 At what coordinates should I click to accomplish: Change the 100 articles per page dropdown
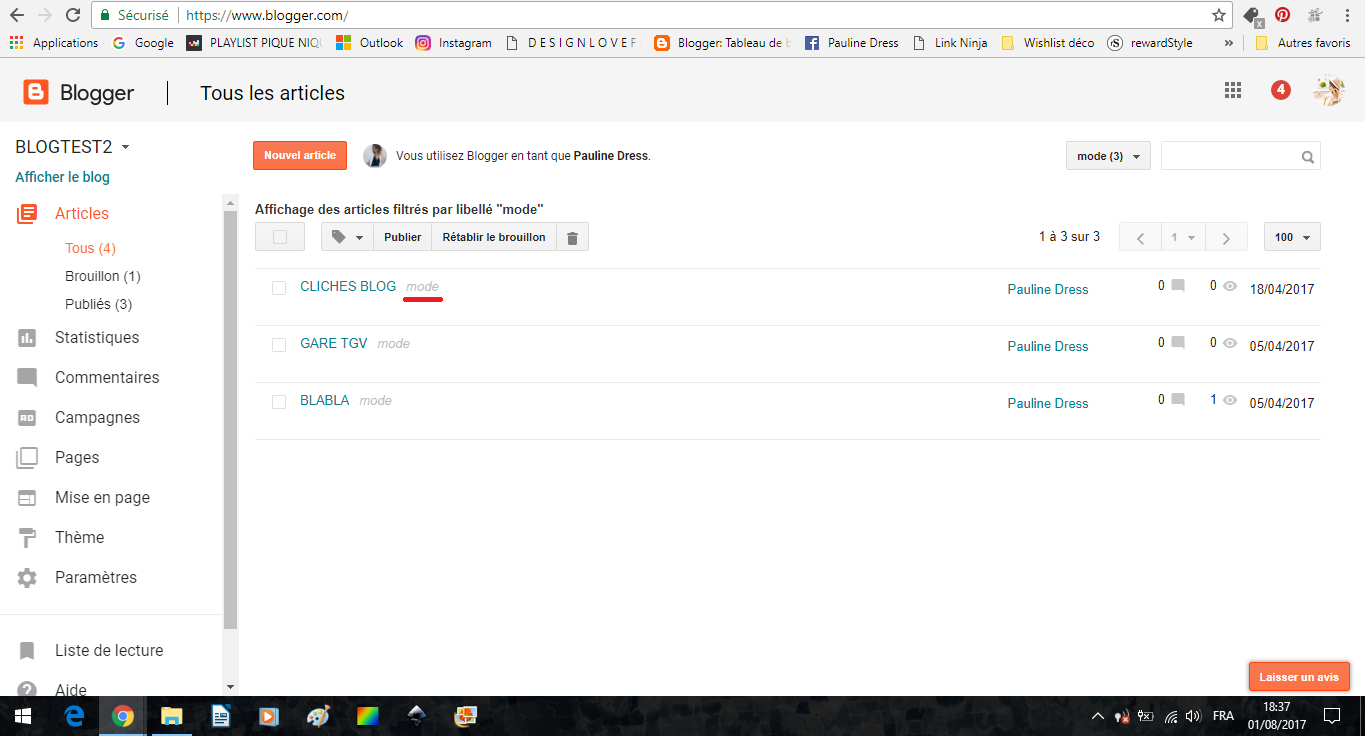click(x=1292, y=238)
